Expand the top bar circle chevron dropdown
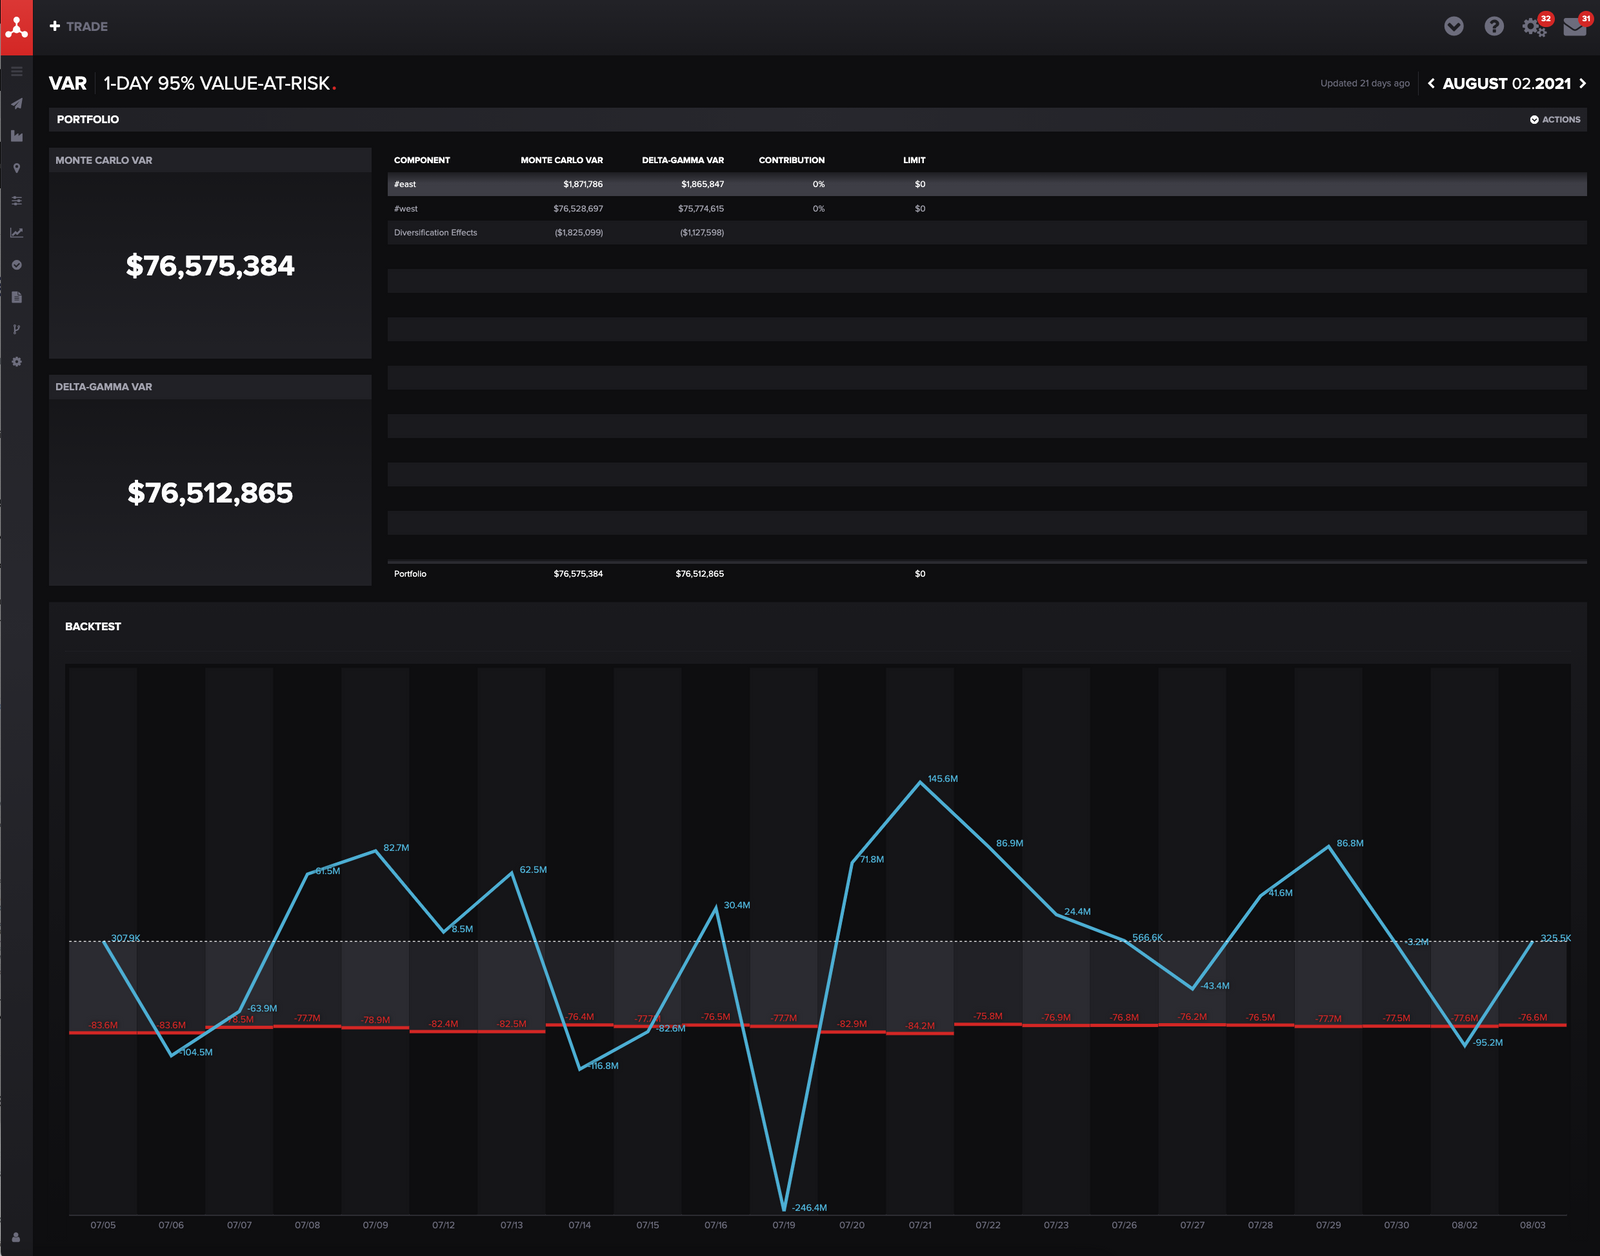Image resolution: width=1600 pixels, height=1256 pixels. [1454, 27]
